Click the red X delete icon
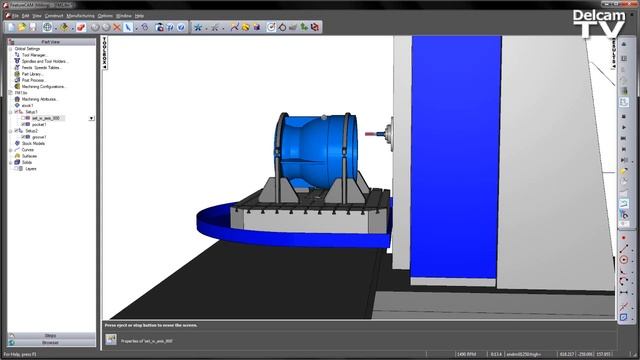This screenshot has height=360, width=640. tap(117, 27)
